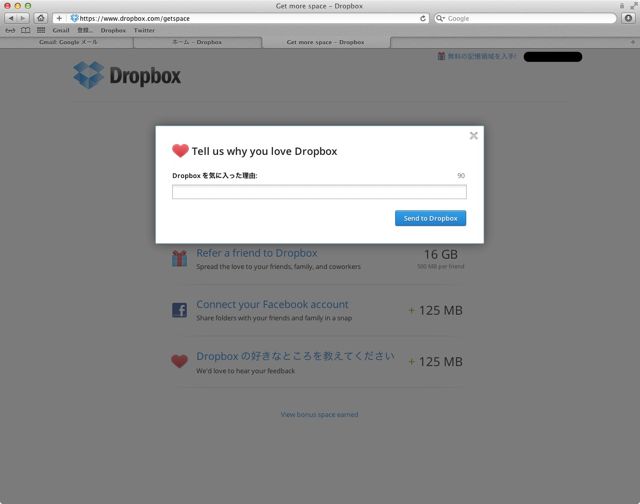640x504 pixels.
Task: Open the home page with the house icon
Action: tap(40, 18)
